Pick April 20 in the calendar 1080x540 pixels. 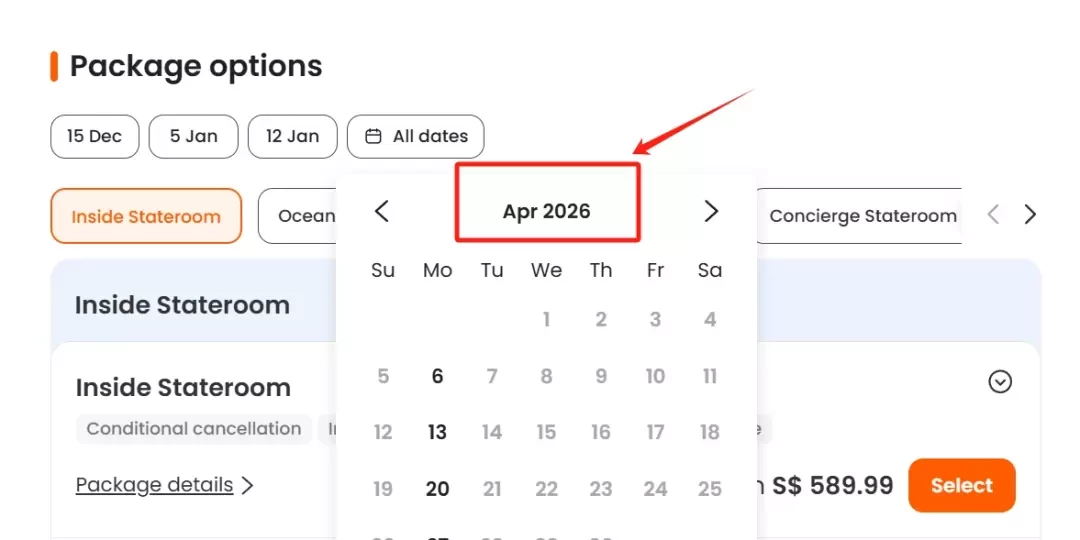point(437,489)
